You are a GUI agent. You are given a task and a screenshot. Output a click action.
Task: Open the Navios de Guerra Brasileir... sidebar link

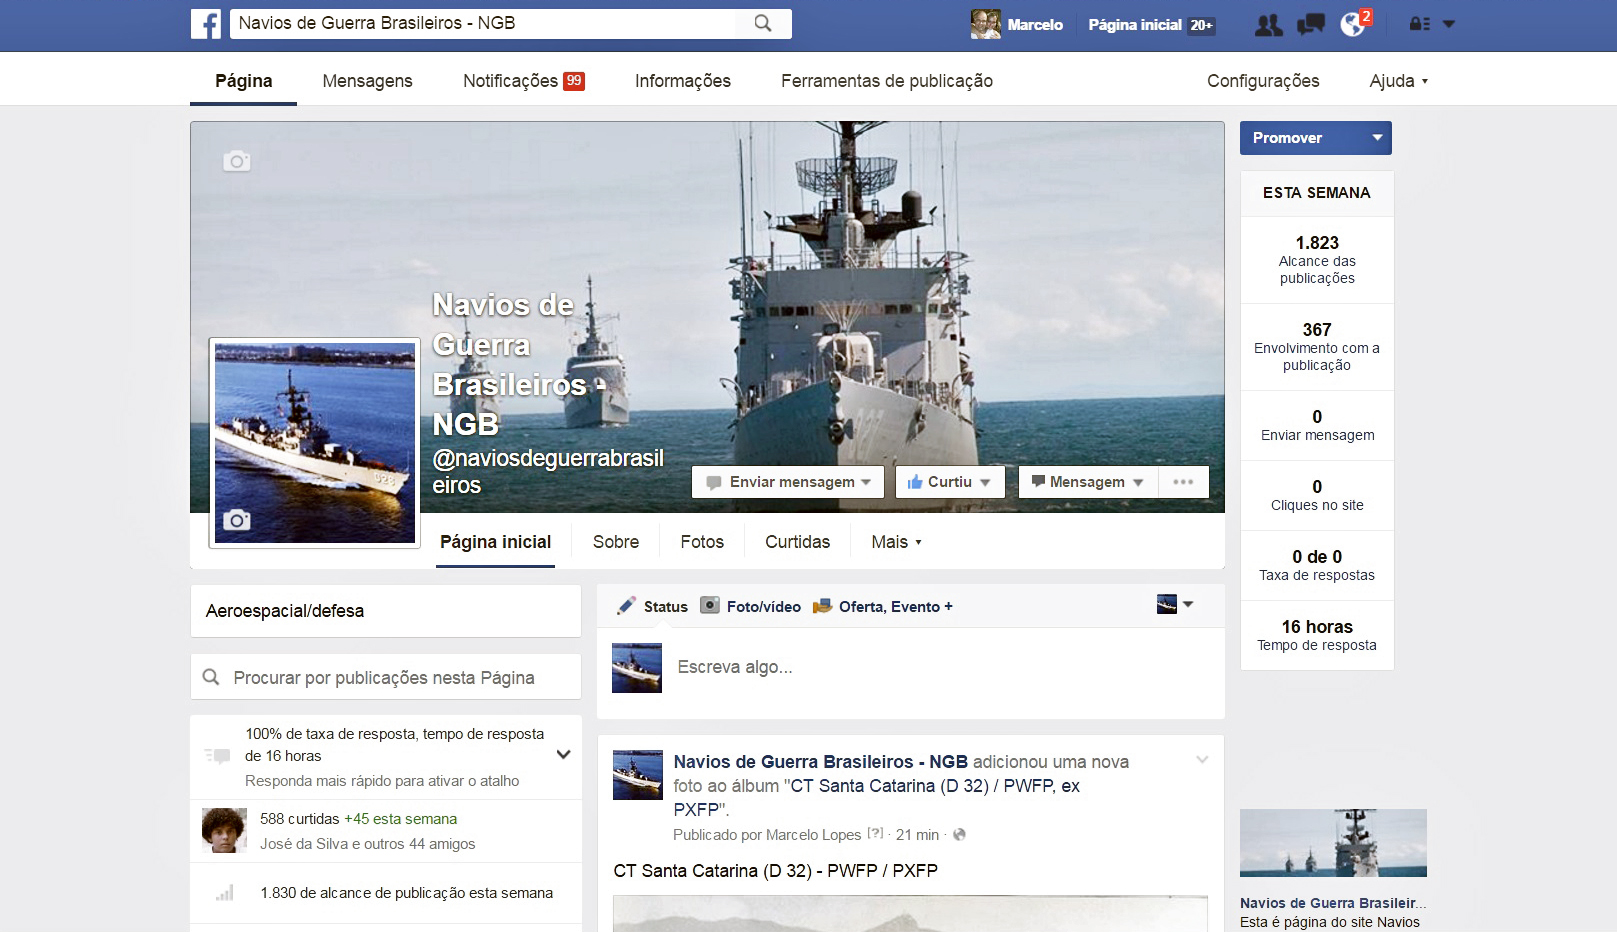1333,903
